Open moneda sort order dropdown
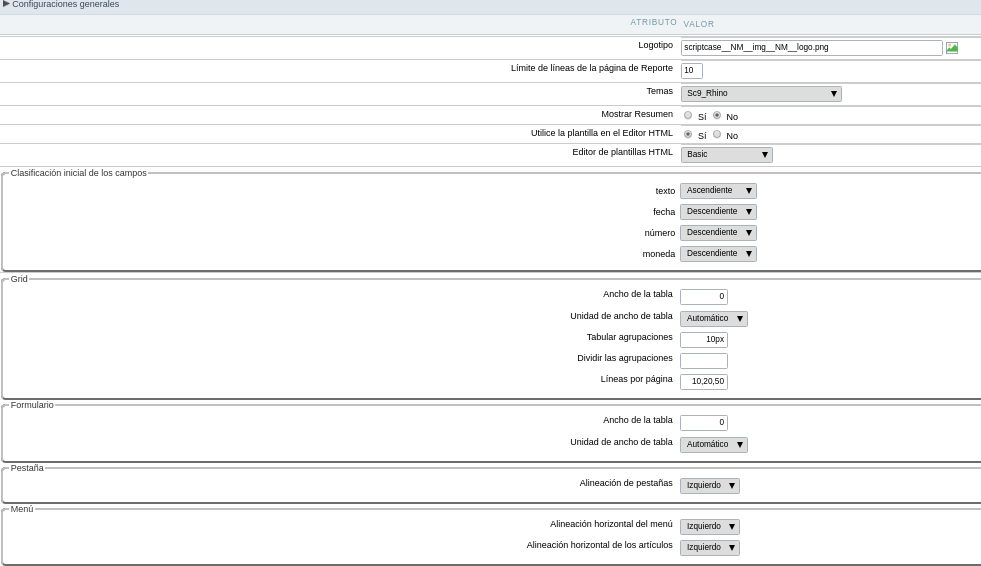Viewport: 981px width, 566px height. [718, 254]
